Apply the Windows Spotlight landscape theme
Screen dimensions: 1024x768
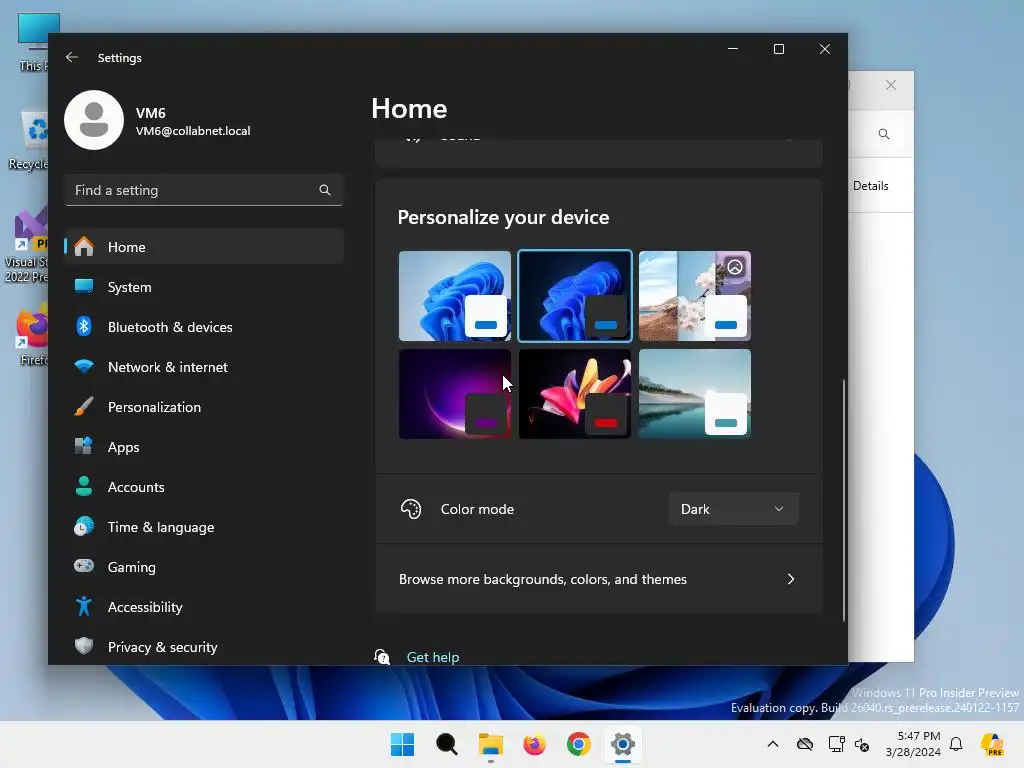point(695,296)
